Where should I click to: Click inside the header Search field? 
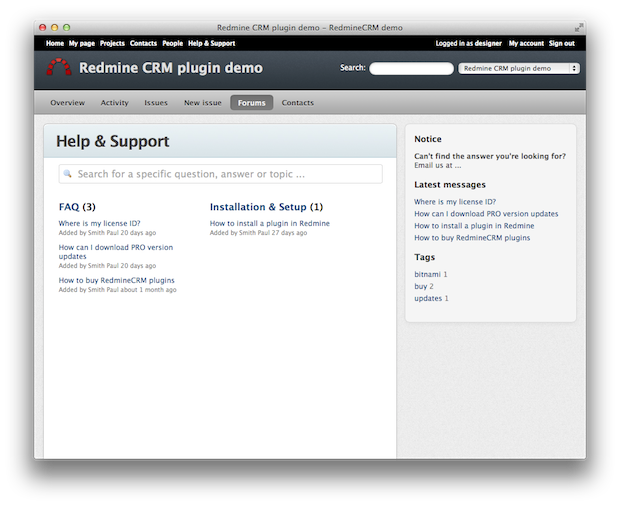click(x=411, y=69)
